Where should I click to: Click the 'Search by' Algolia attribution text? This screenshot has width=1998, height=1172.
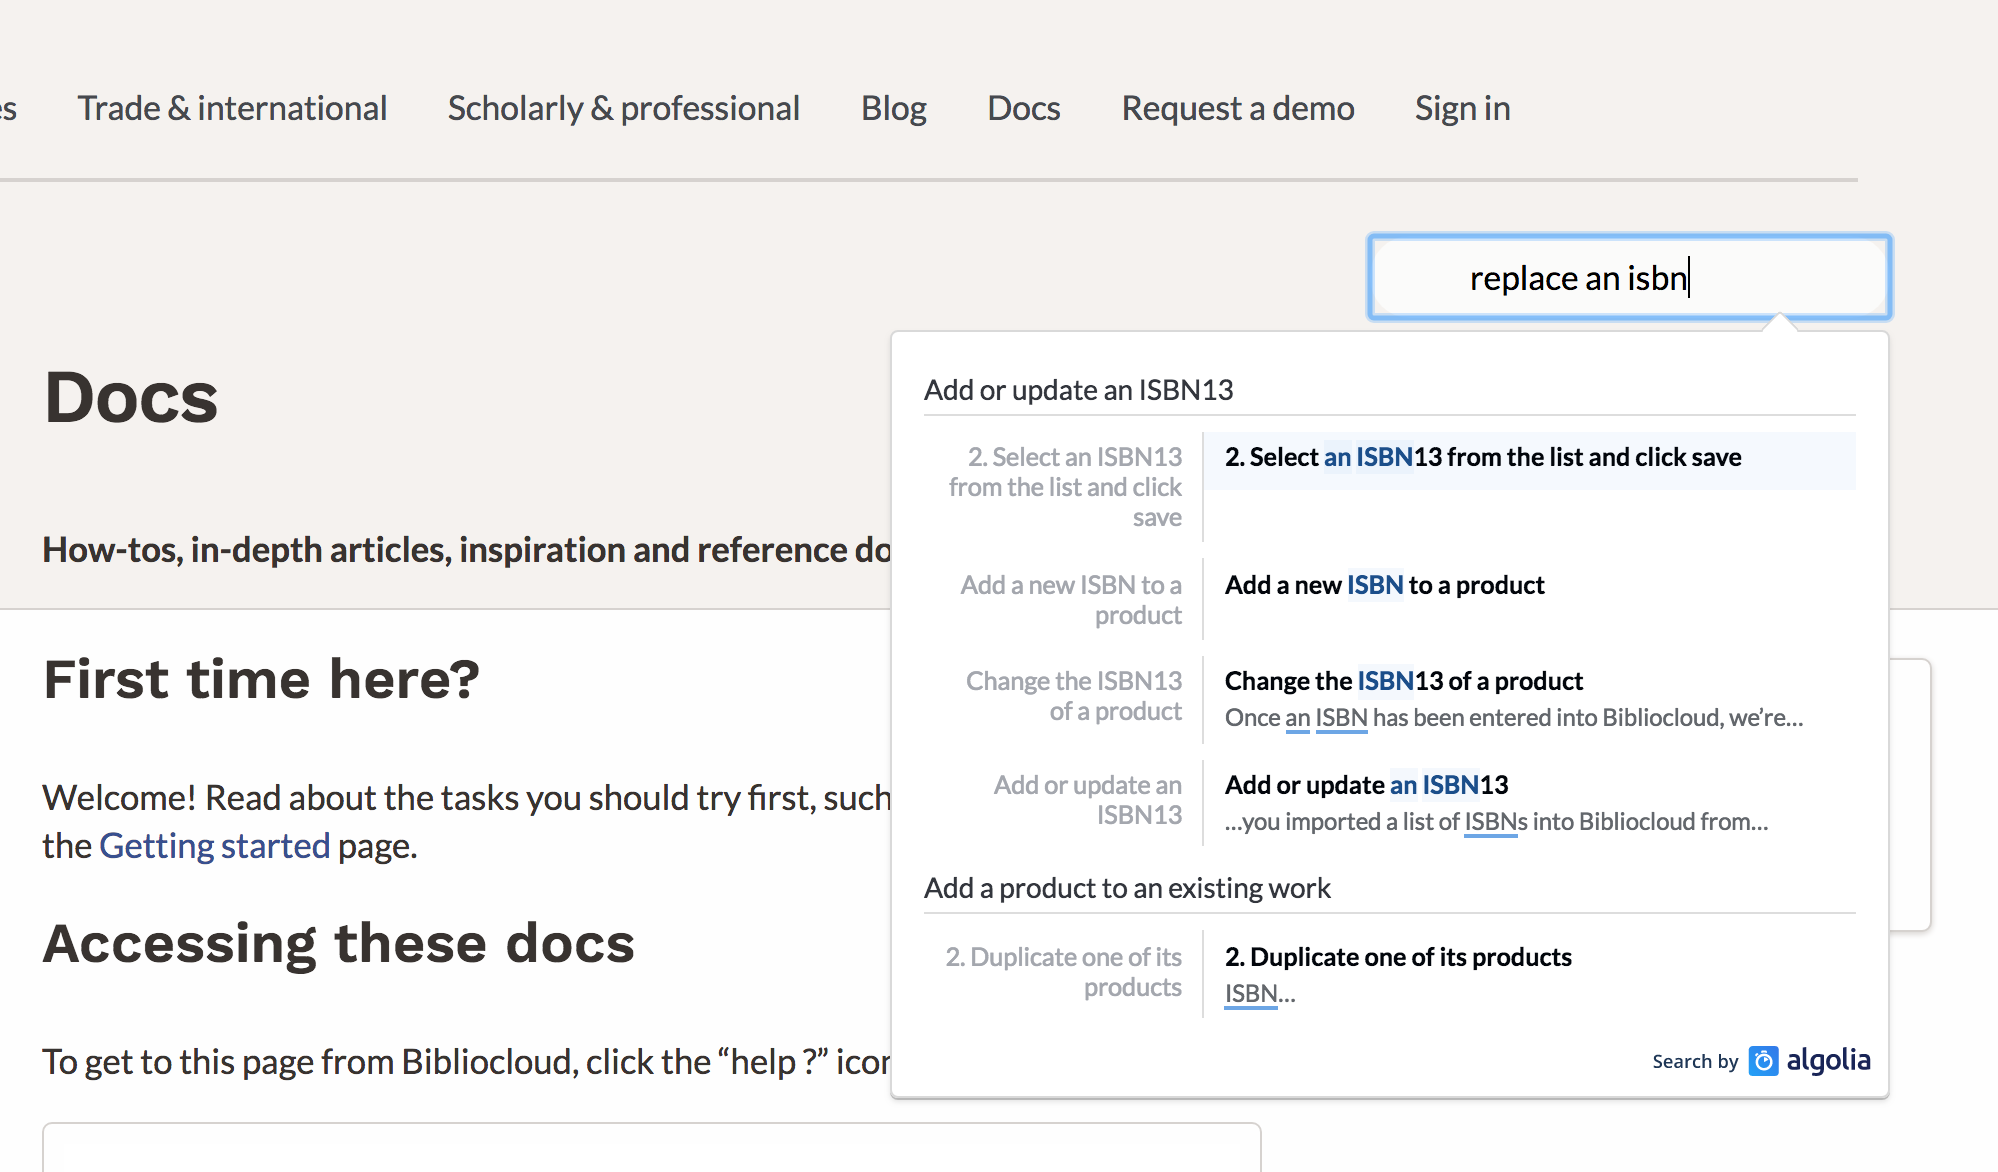(1694, 1062)
